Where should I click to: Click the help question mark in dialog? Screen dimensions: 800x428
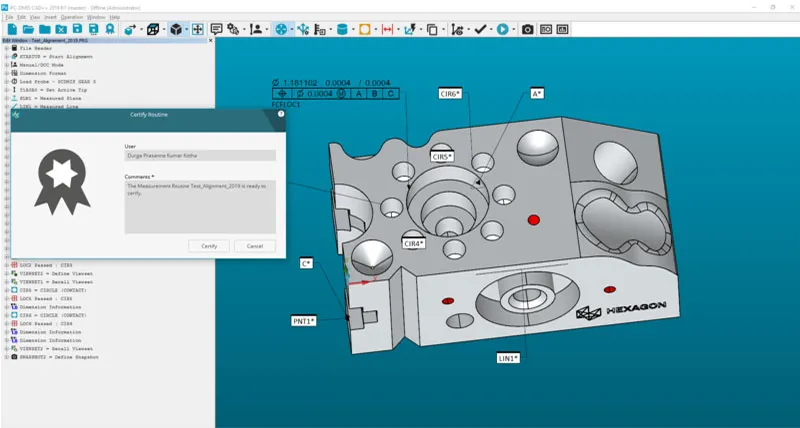click(x=281, y=114)
